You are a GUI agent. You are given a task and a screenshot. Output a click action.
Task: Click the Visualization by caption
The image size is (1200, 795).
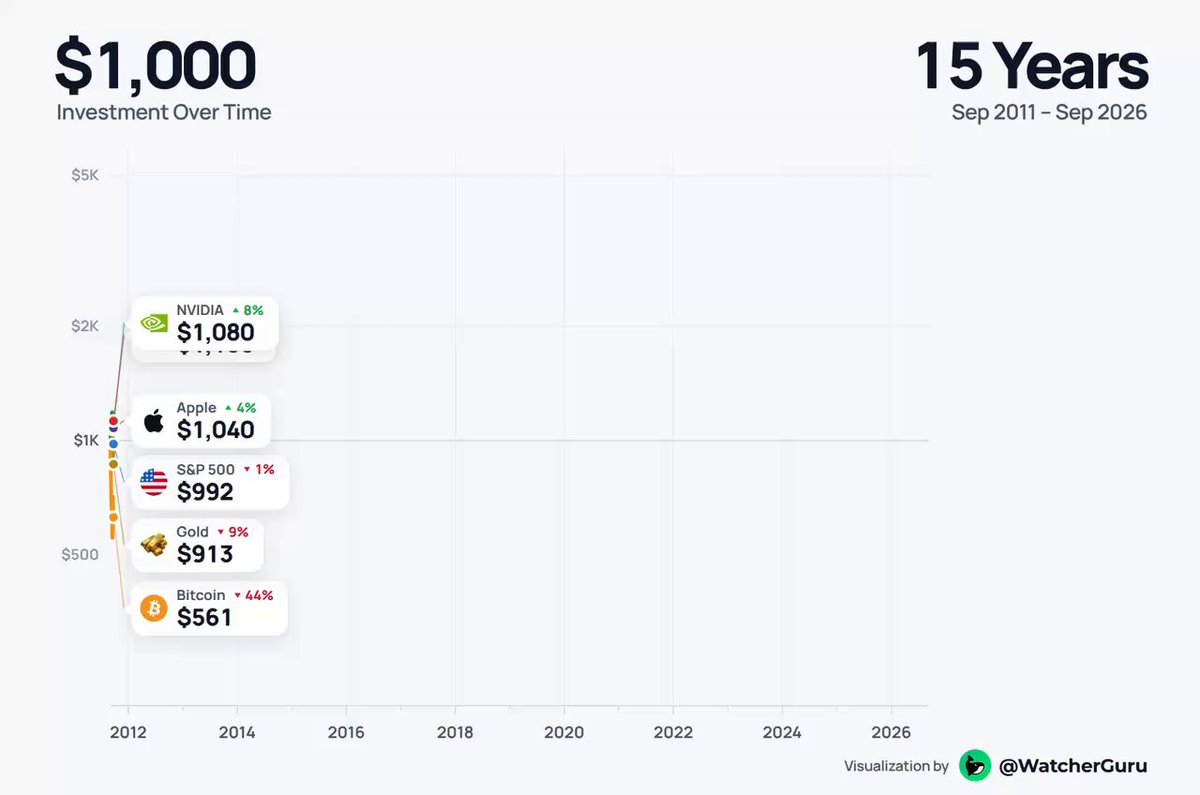(x=896, y=766)
